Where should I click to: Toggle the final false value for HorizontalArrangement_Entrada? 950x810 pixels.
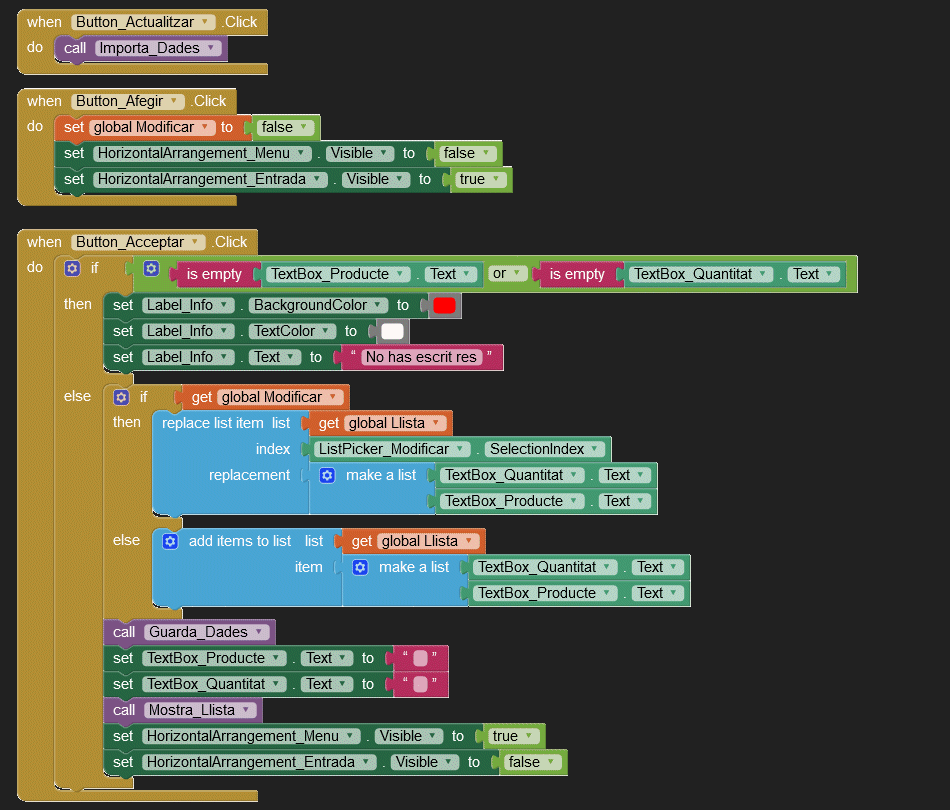pyautogui.click(x=530, y=762)
